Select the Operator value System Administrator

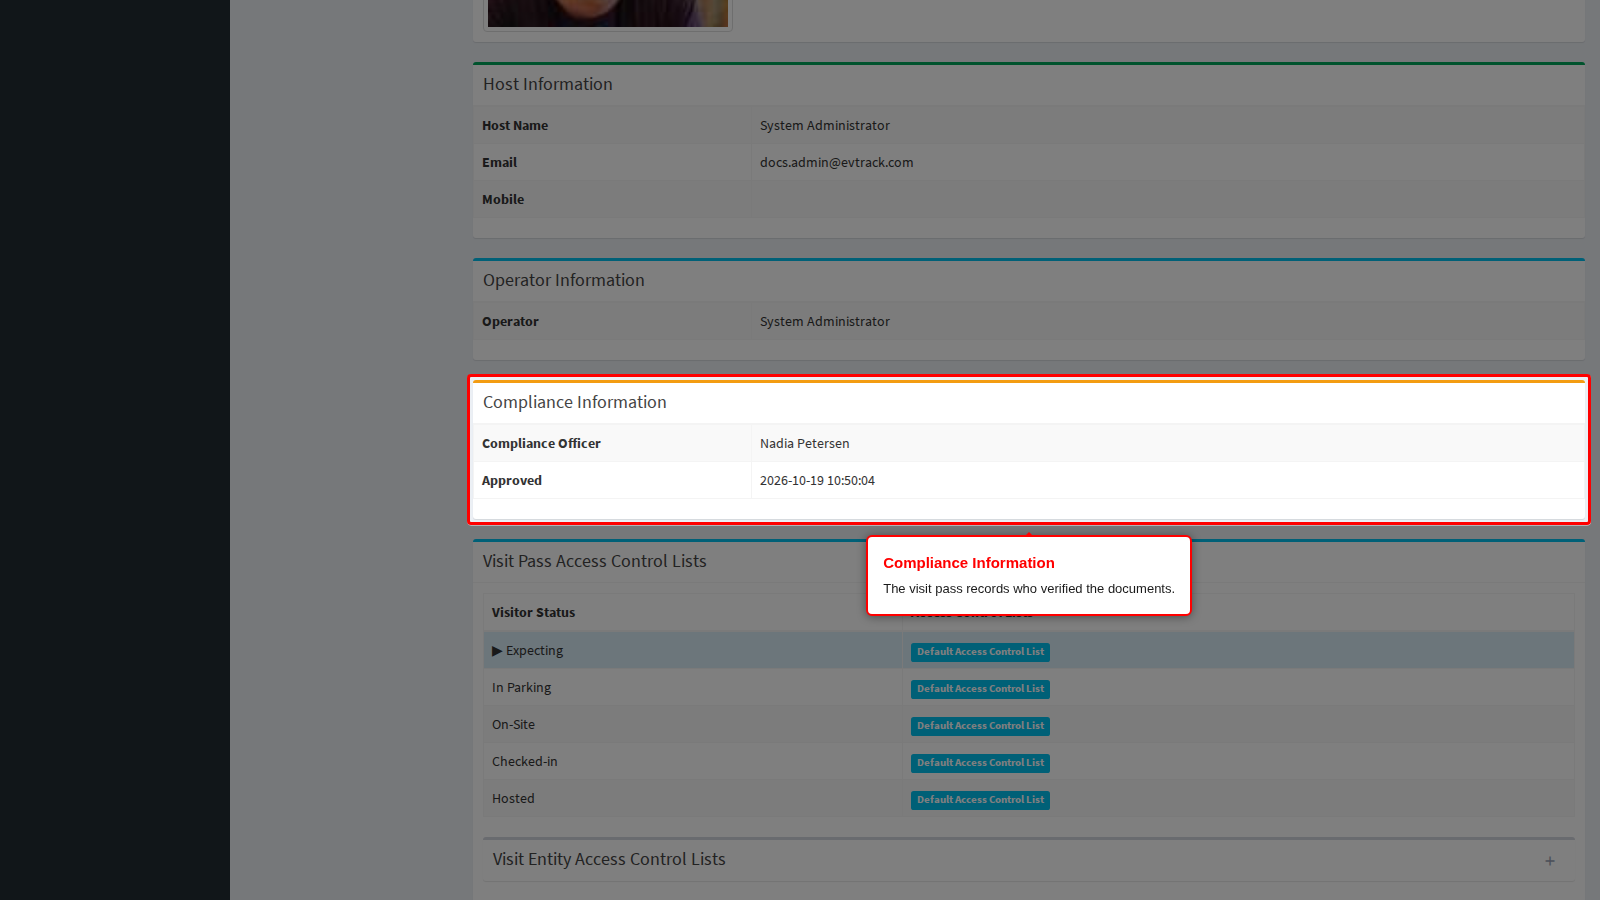pos(824,321)
